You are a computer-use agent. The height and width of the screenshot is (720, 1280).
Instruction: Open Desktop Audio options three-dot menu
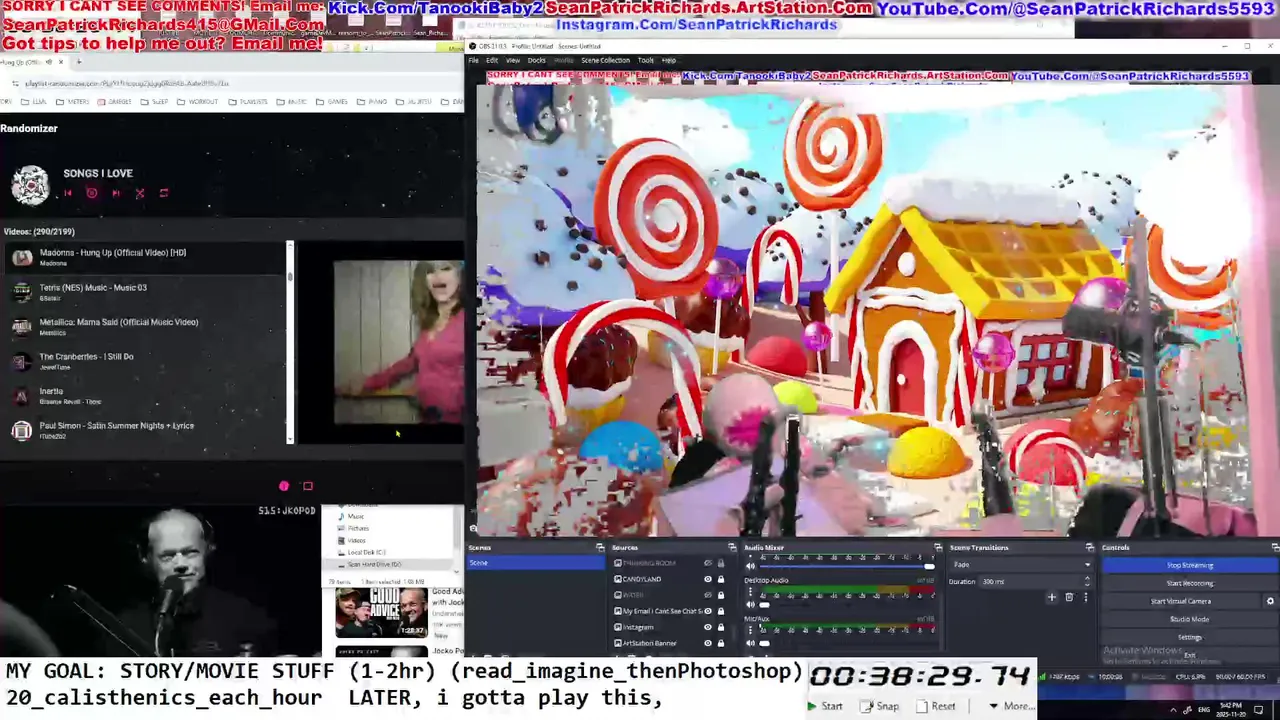pos(751,593)
